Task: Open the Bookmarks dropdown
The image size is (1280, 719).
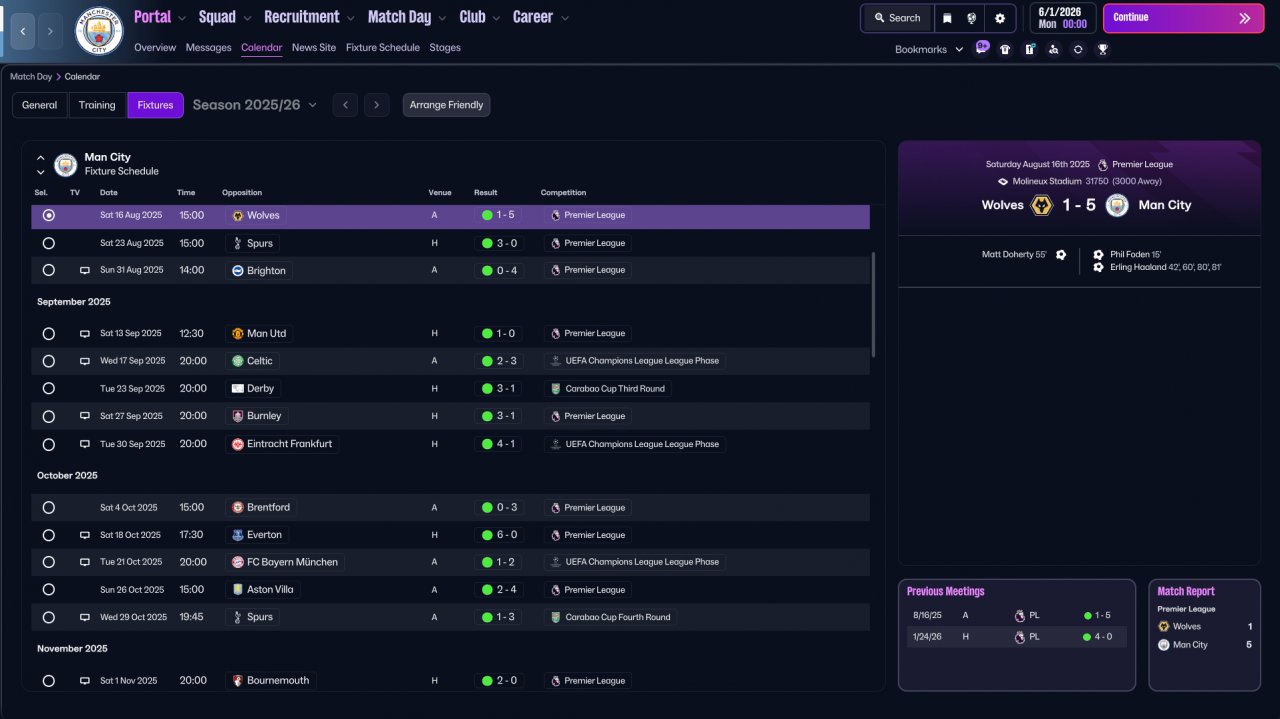Action: (x=929, y=49)
